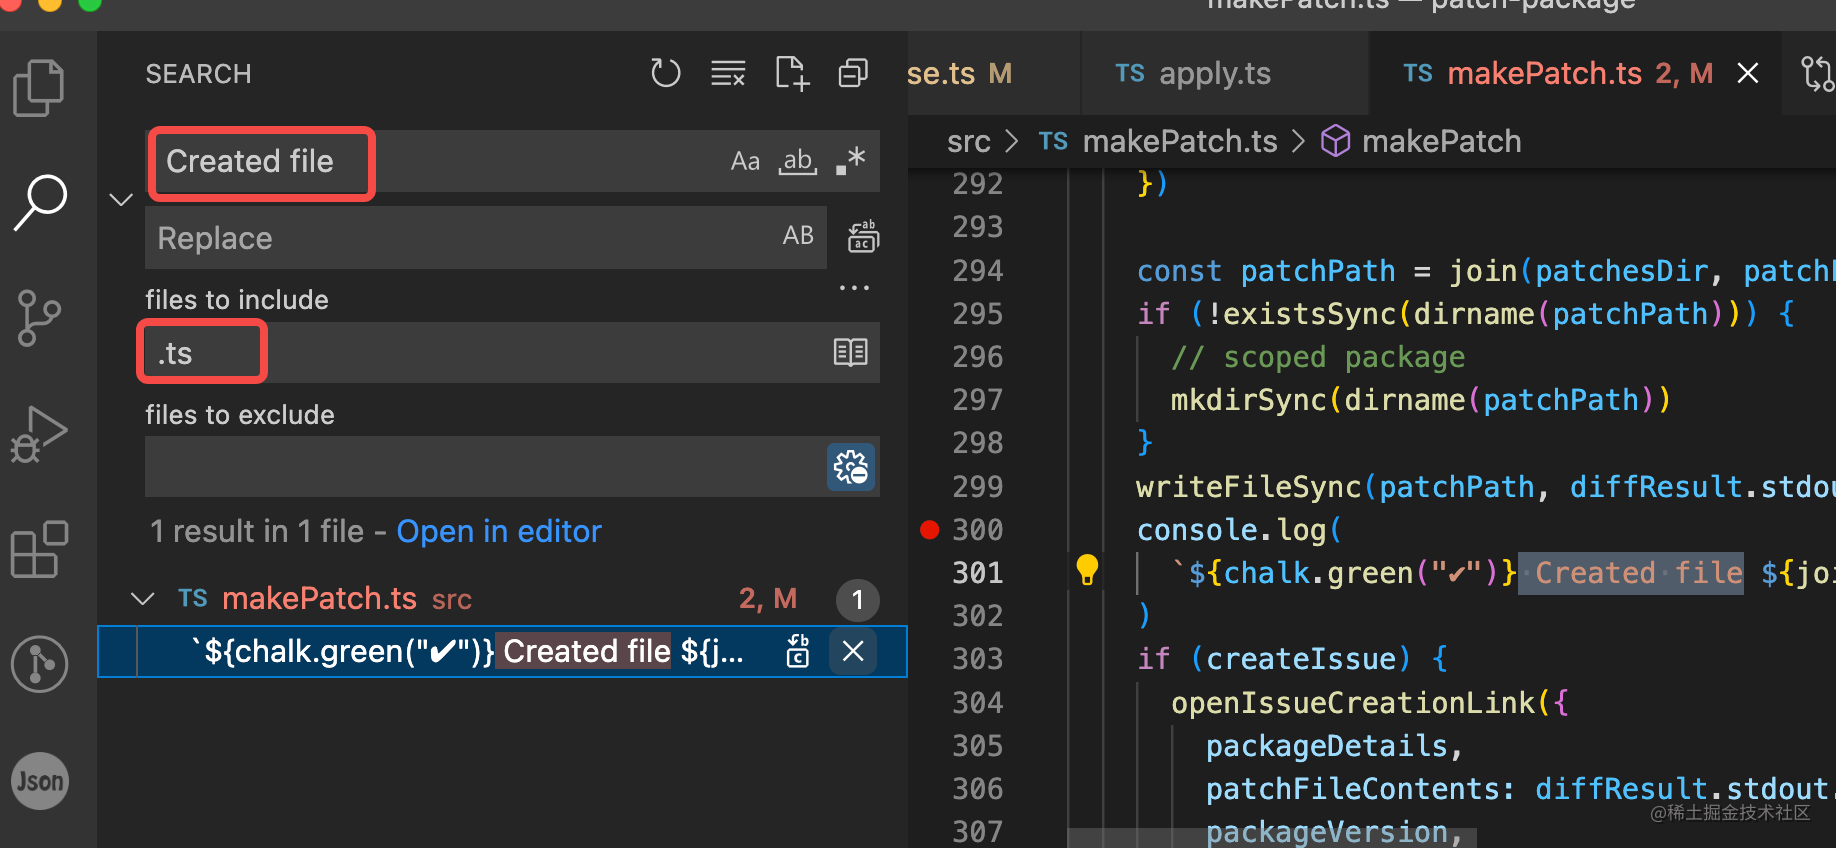The width and height of the screenshot is (1836, 848).
Task: Collapse the makePatch.ts search result group
Action: (143, 599)
